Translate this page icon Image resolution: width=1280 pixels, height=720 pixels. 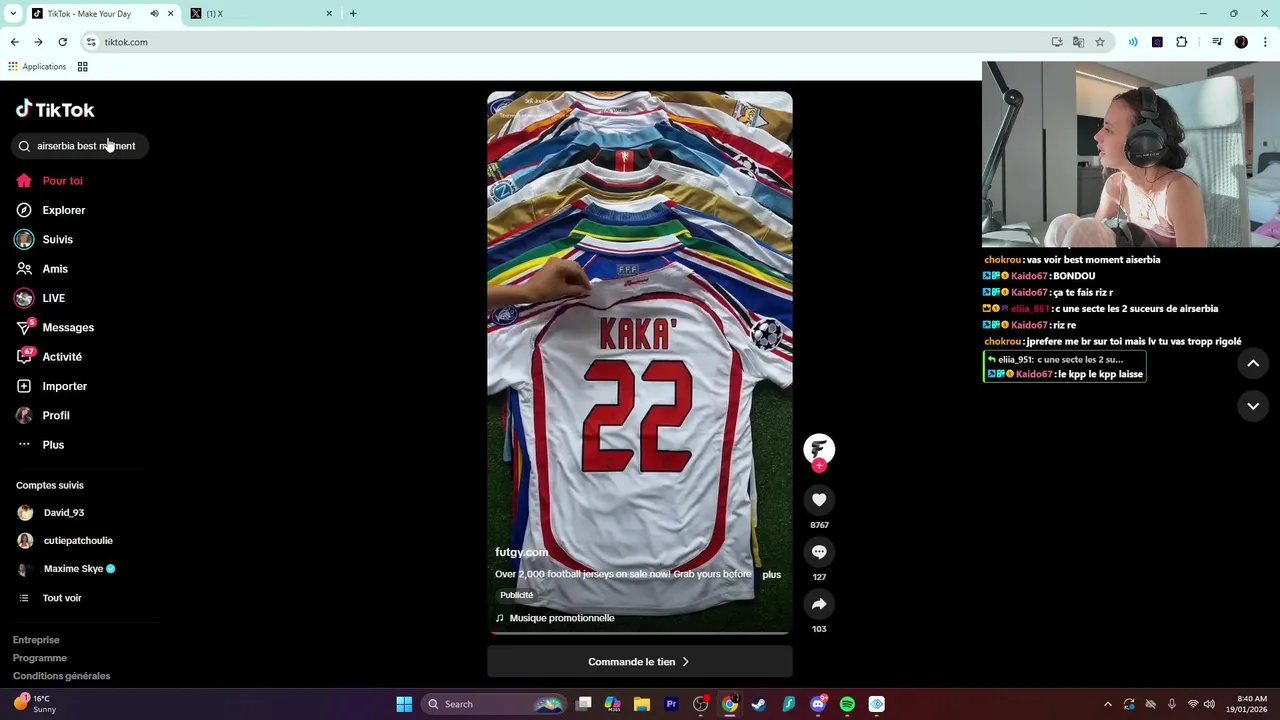[x=1078, y=42]
